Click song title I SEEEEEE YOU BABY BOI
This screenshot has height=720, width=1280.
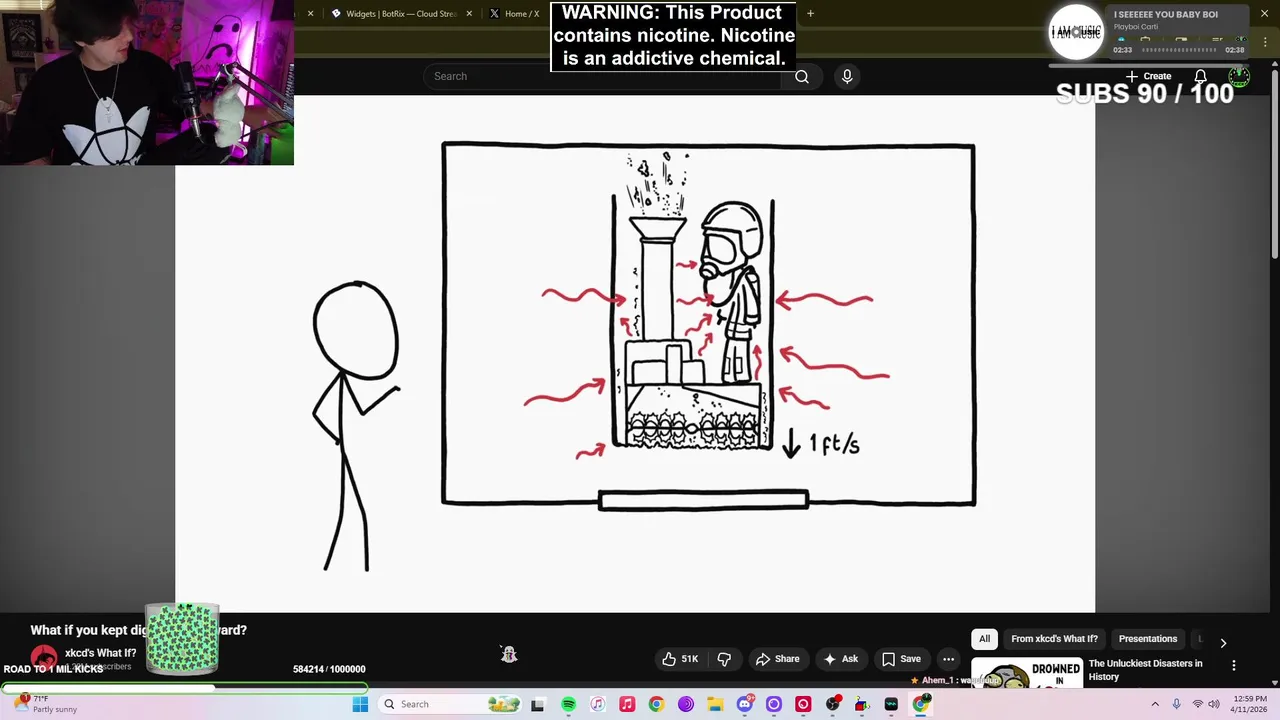pos(1166,15)
